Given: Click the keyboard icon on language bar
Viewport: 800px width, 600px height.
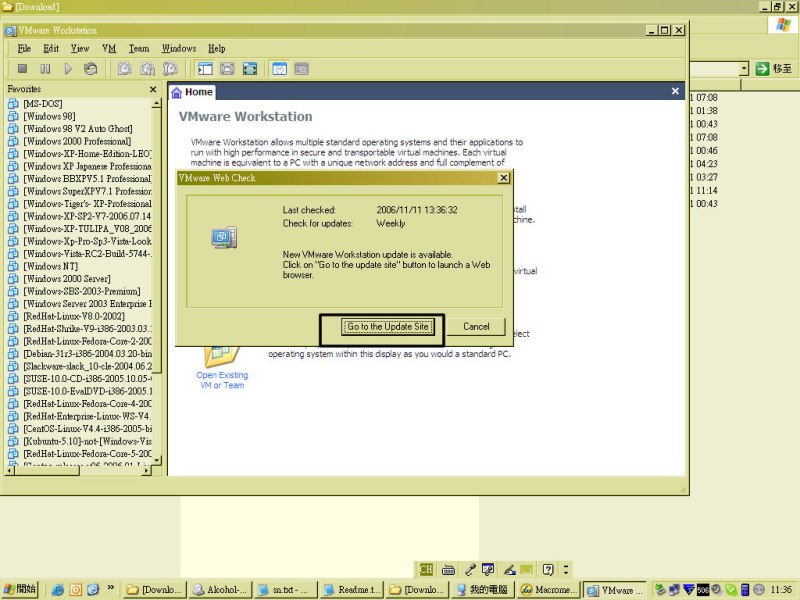Looking at the screenshot, I should coord(448,569).
